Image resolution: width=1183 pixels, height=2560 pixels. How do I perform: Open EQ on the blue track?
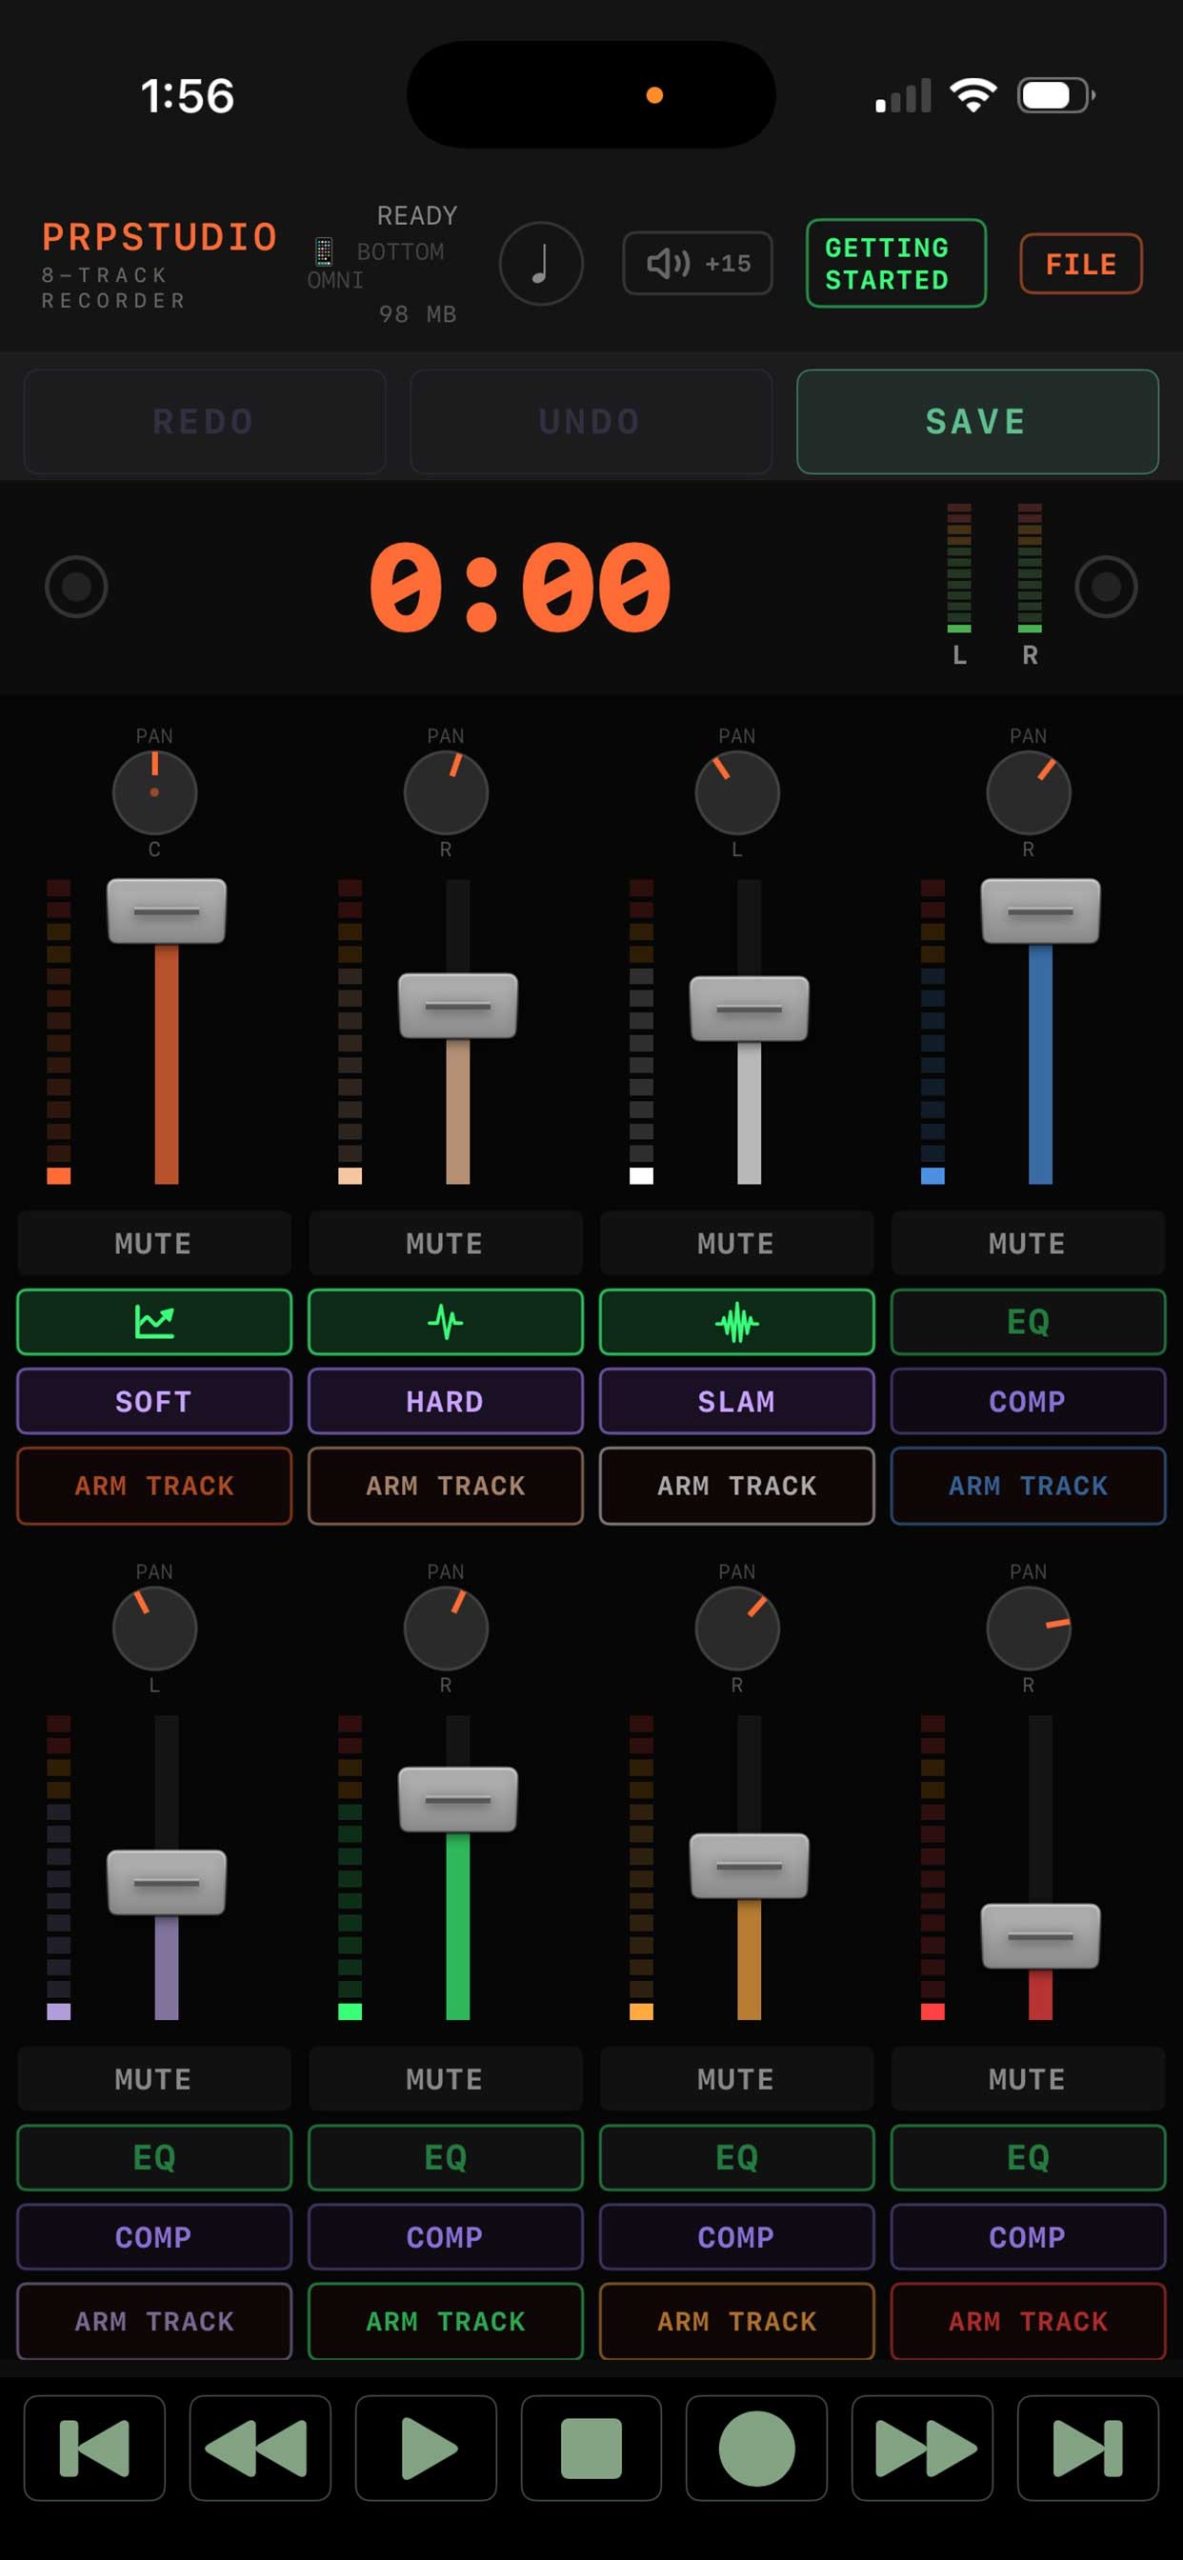coord(1028,1322)
